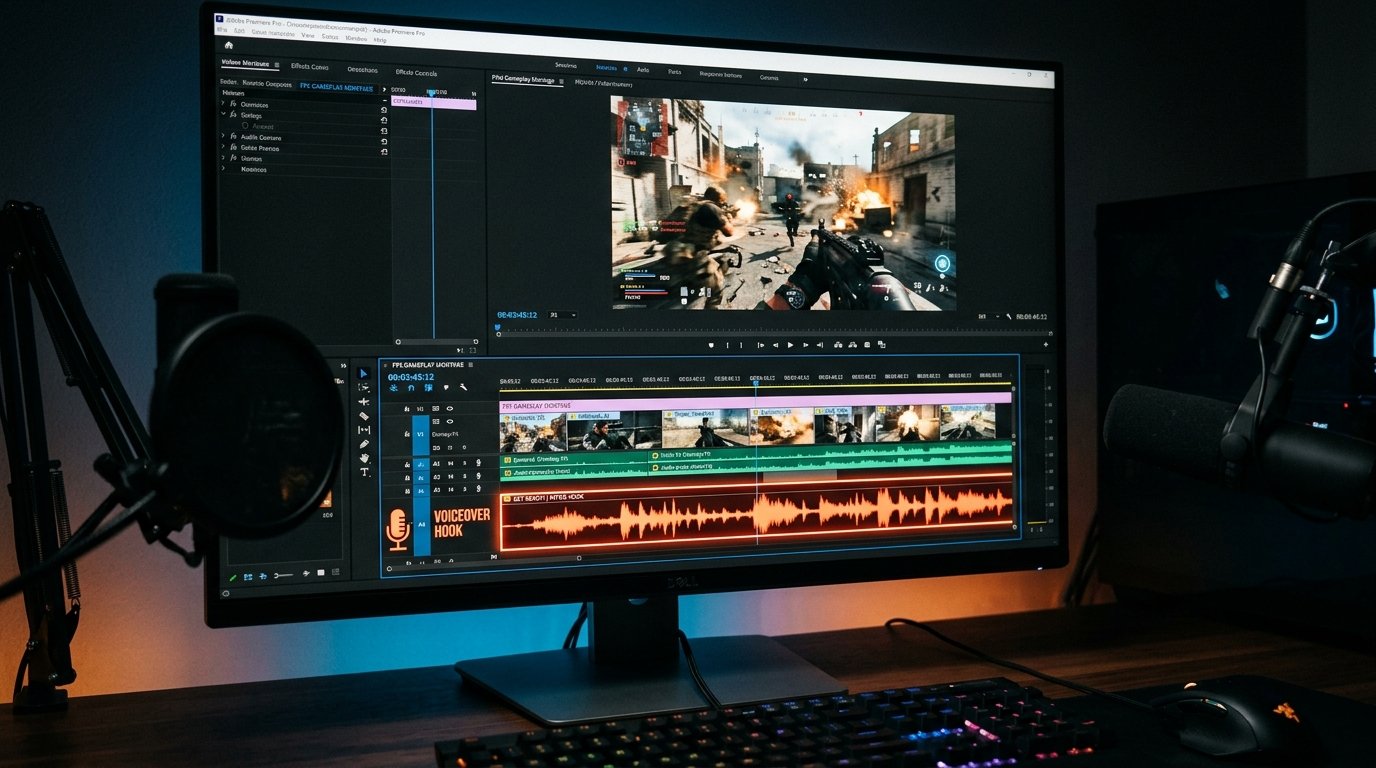Click the timeline timecode 00:03:45:12
The width and height of the screenshot is (1376, 768).
[411, 377]
